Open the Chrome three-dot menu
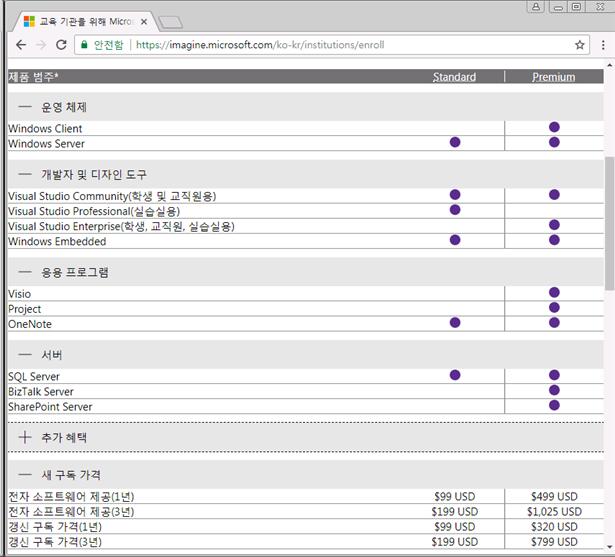This screenshot has height=557, width=615. coord(603,45)
